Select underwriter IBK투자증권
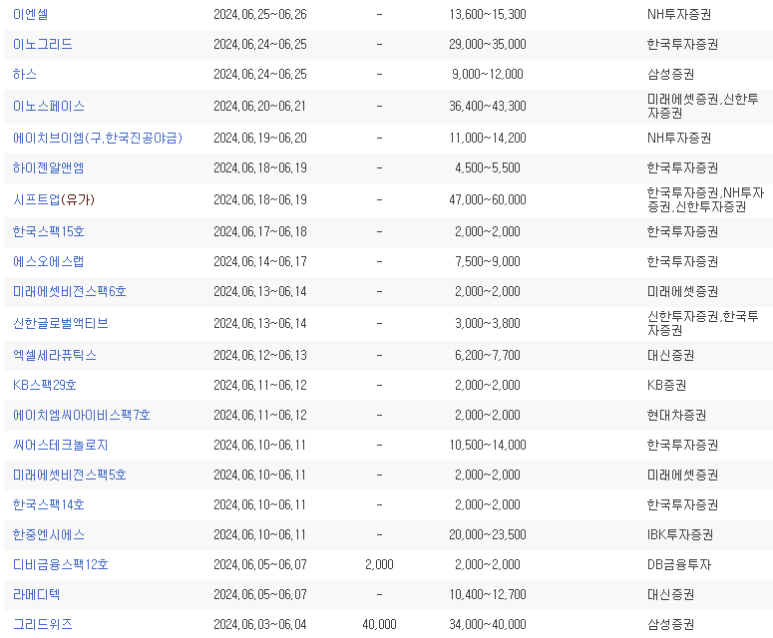This screenshot has width=773, height=638. pos(680,534)
